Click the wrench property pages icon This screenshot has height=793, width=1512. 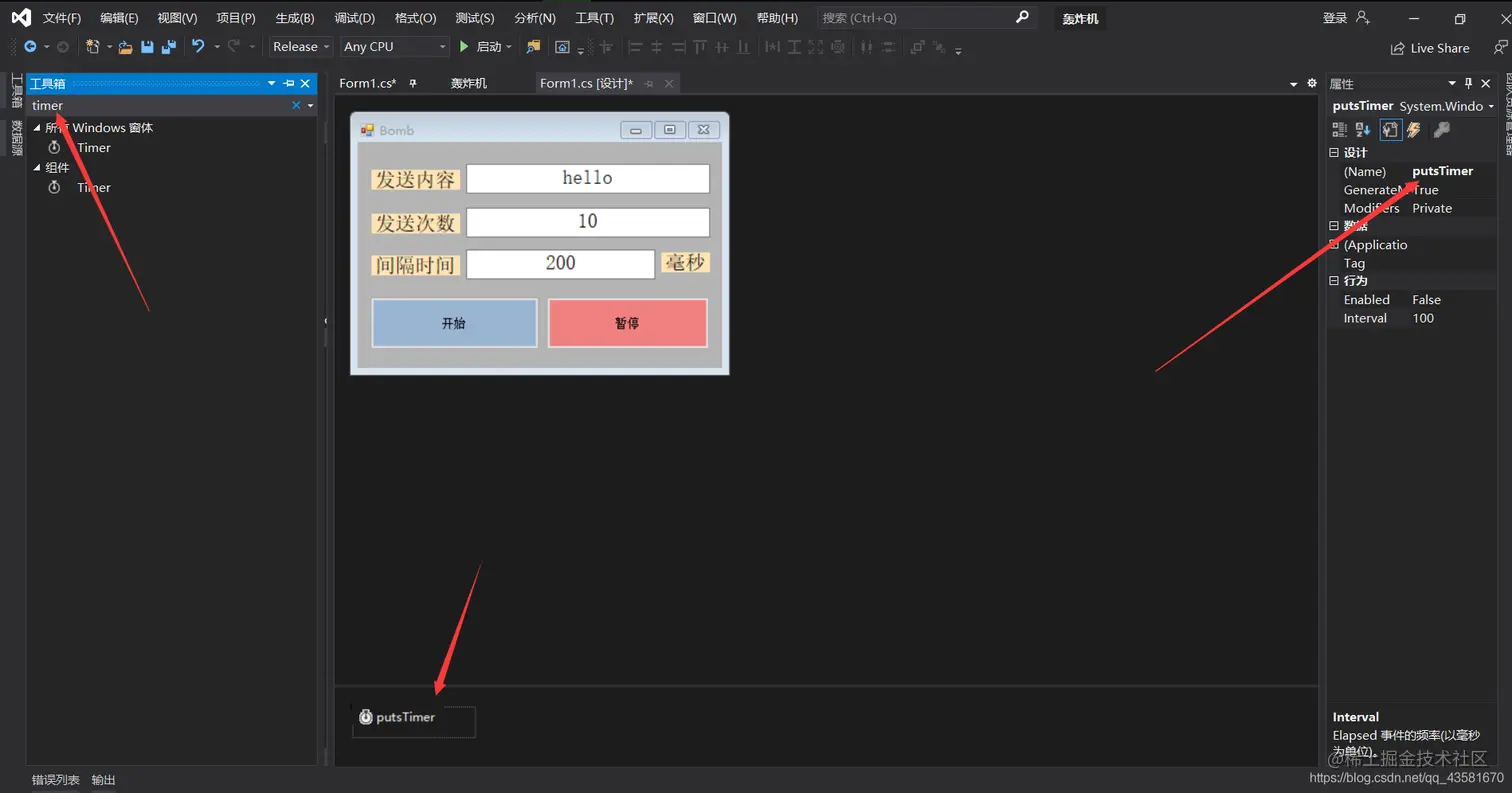(x=1441, y=129)
